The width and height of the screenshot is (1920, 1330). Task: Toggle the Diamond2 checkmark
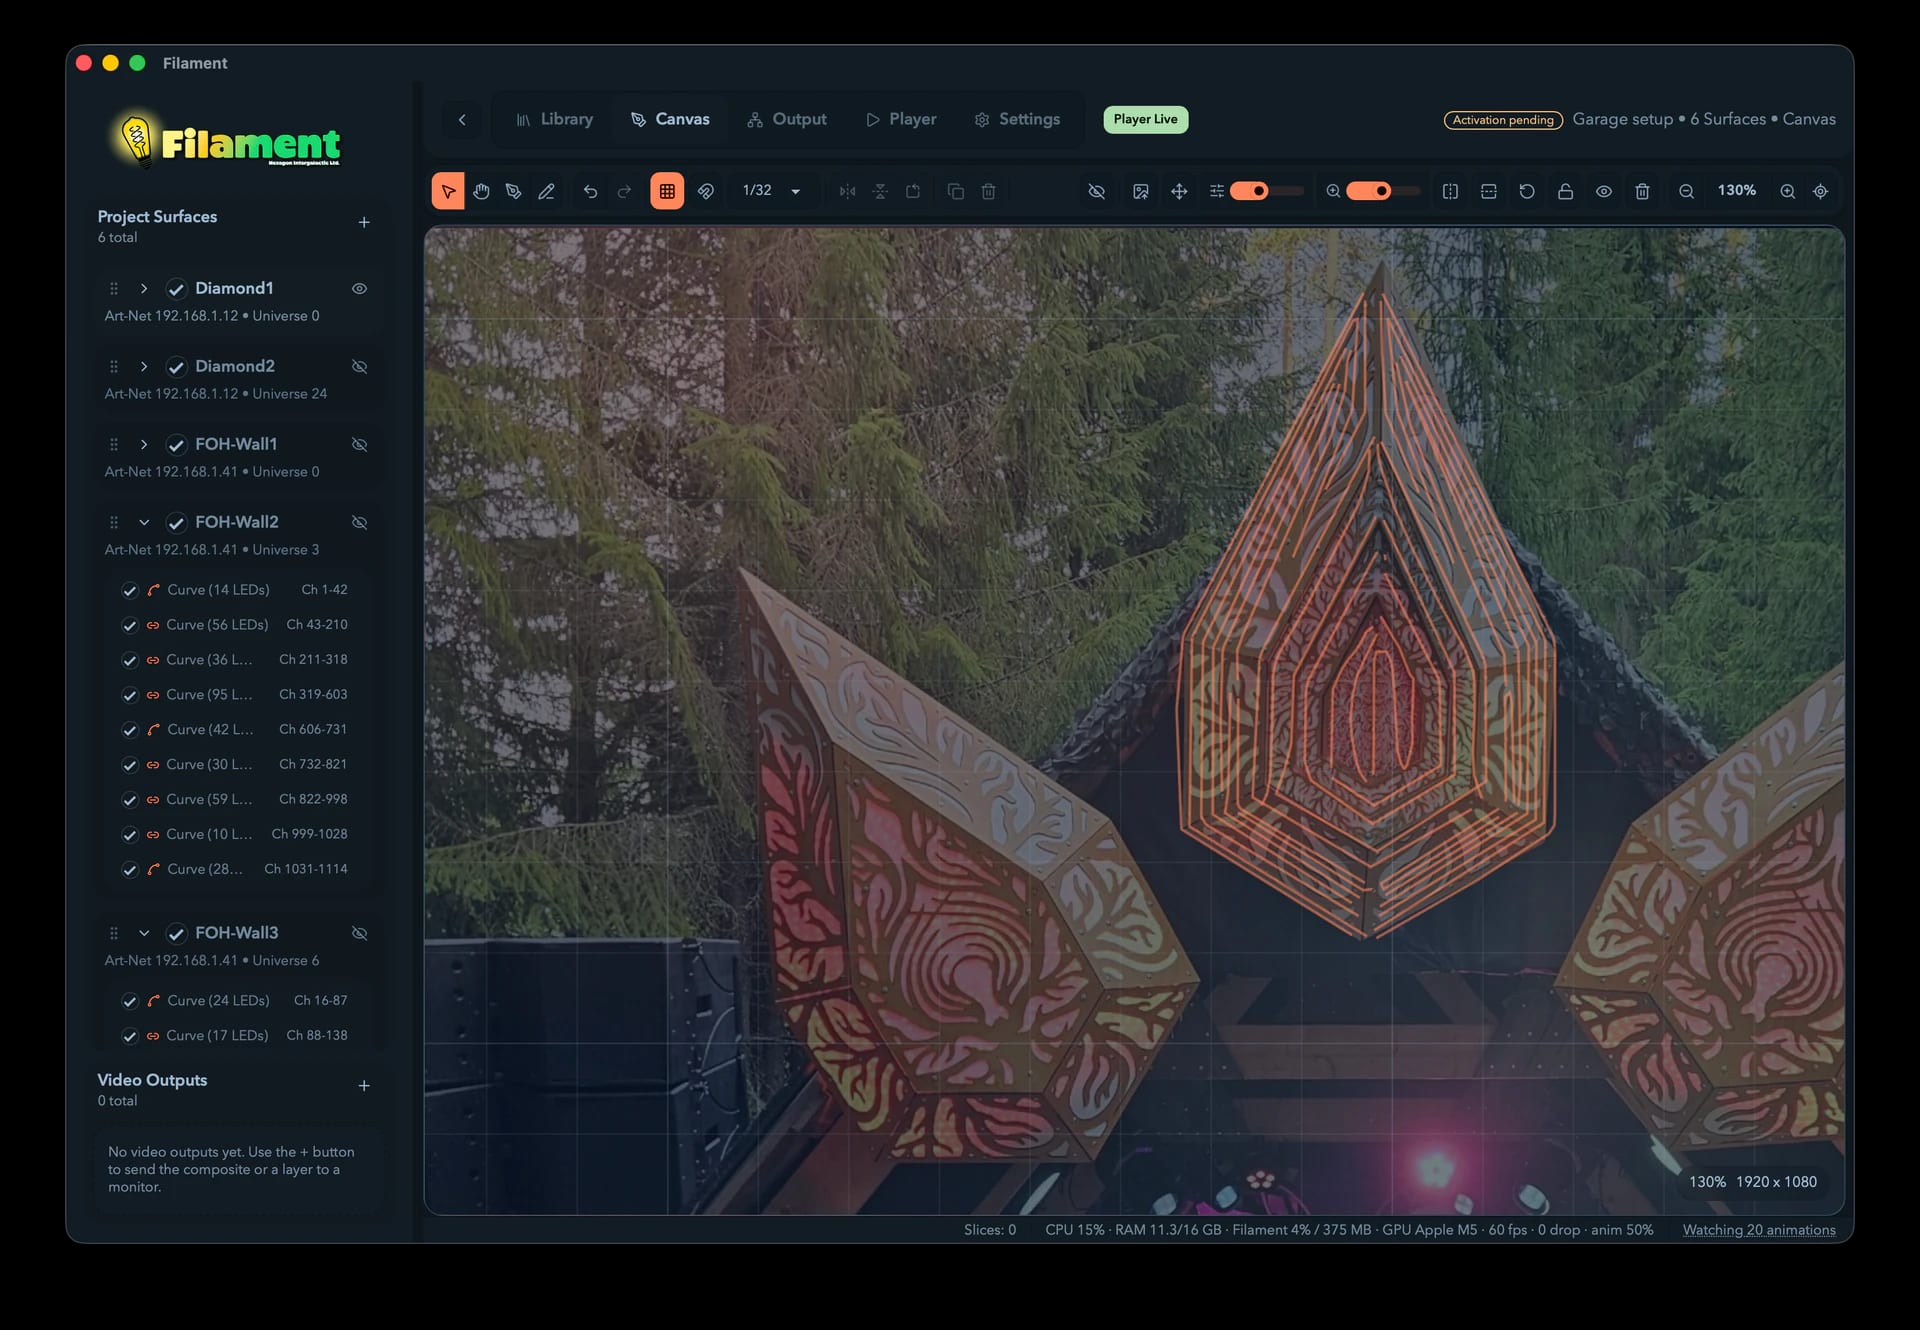(176, 367)
